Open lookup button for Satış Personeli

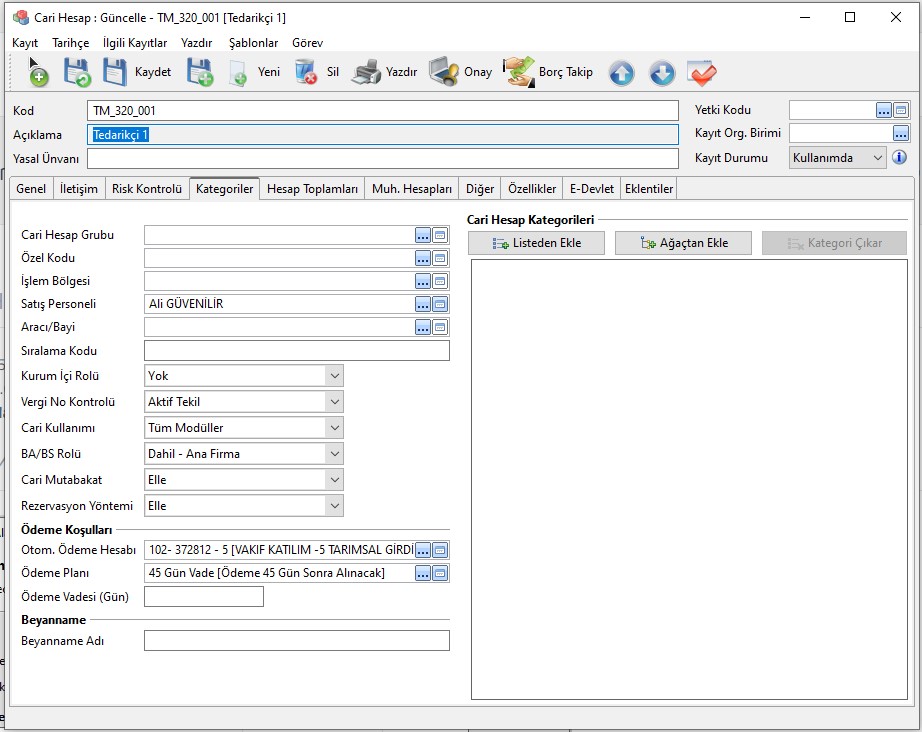click(x=423, y=304)
